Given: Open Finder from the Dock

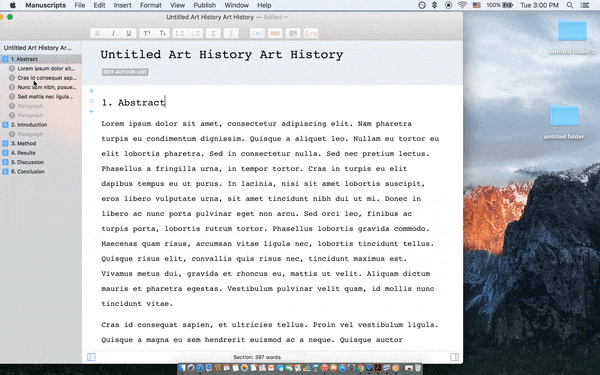Looking at the screenshot, I should (x=182, y=368).
